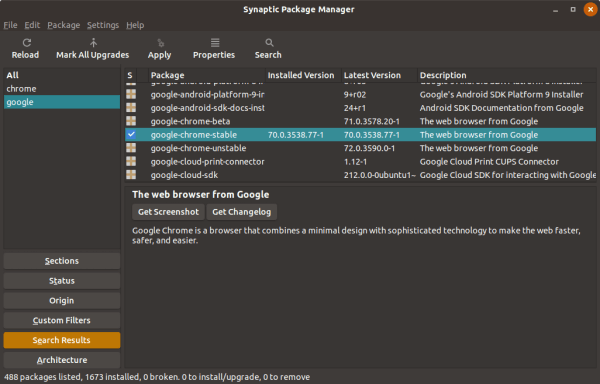Click the status bar package count text

157,377
